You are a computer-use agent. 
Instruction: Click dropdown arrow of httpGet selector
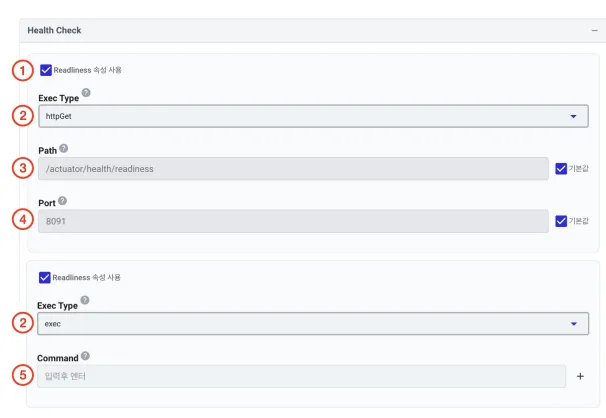coord(574,116)
